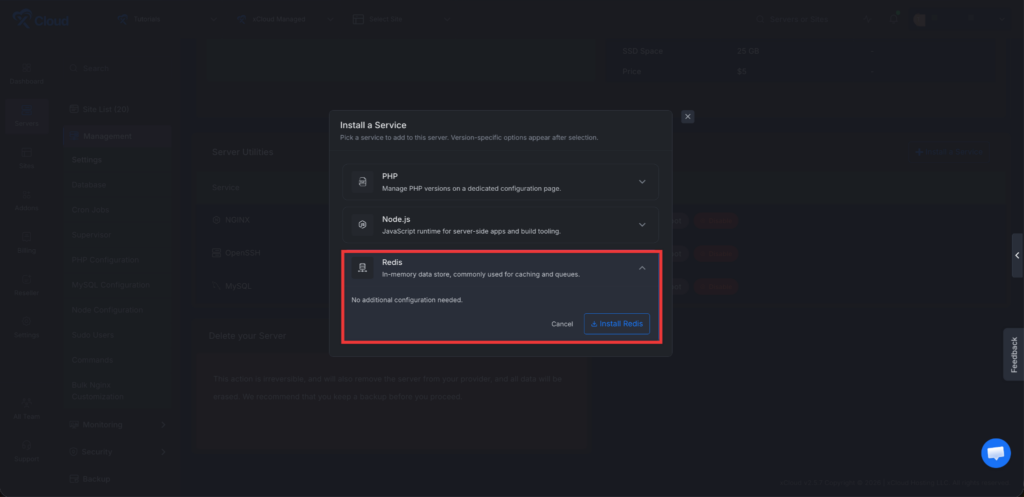Screen dimensions: 1024x497
Task: Open Sudo Users
Action: coord(93,334)
